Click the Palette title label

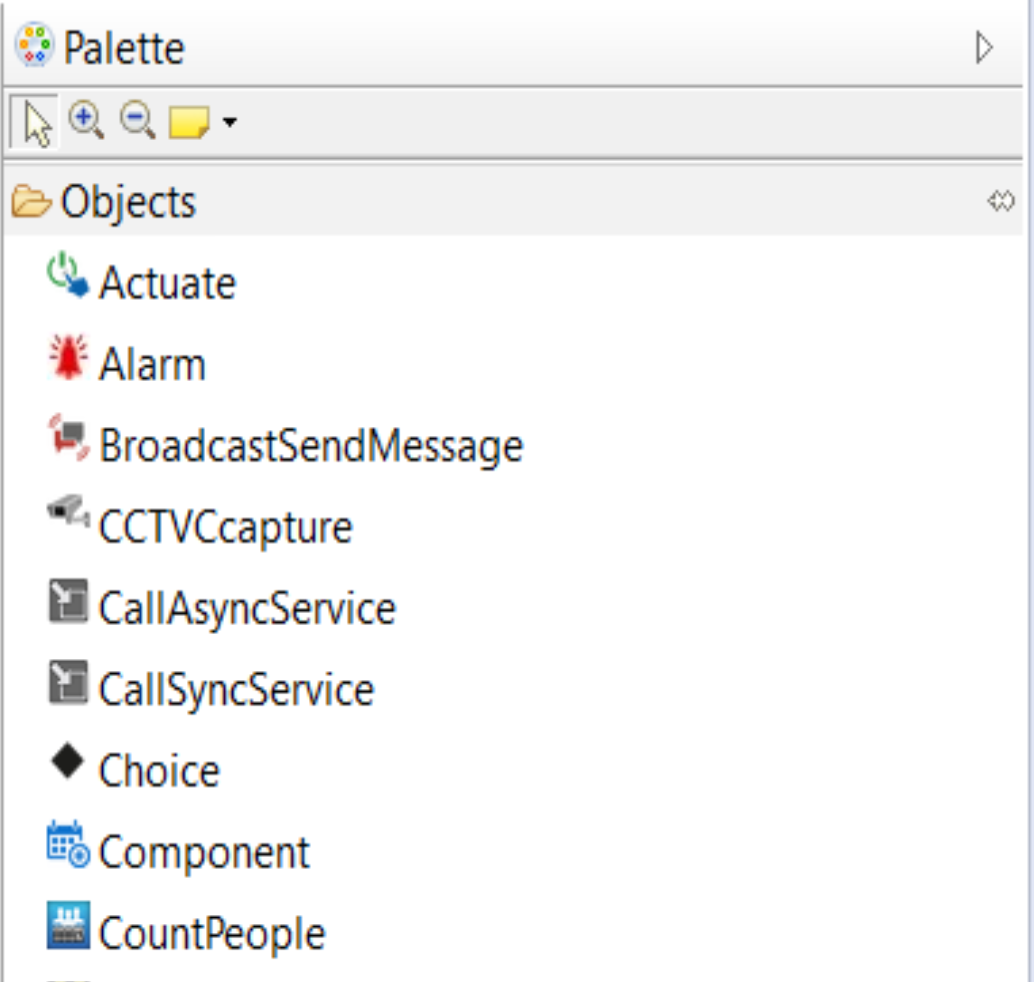pyautogui.click(x=124, y=48)
